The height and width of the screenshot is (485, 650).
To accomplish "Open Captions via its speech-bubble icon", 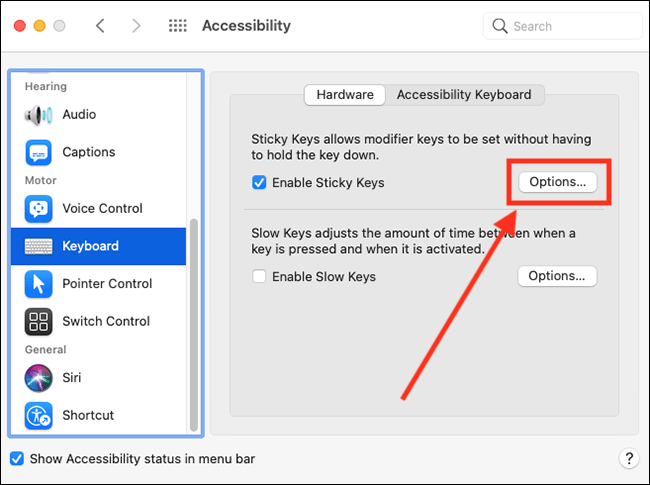I will pyautogui.click(x=39, y=153).
